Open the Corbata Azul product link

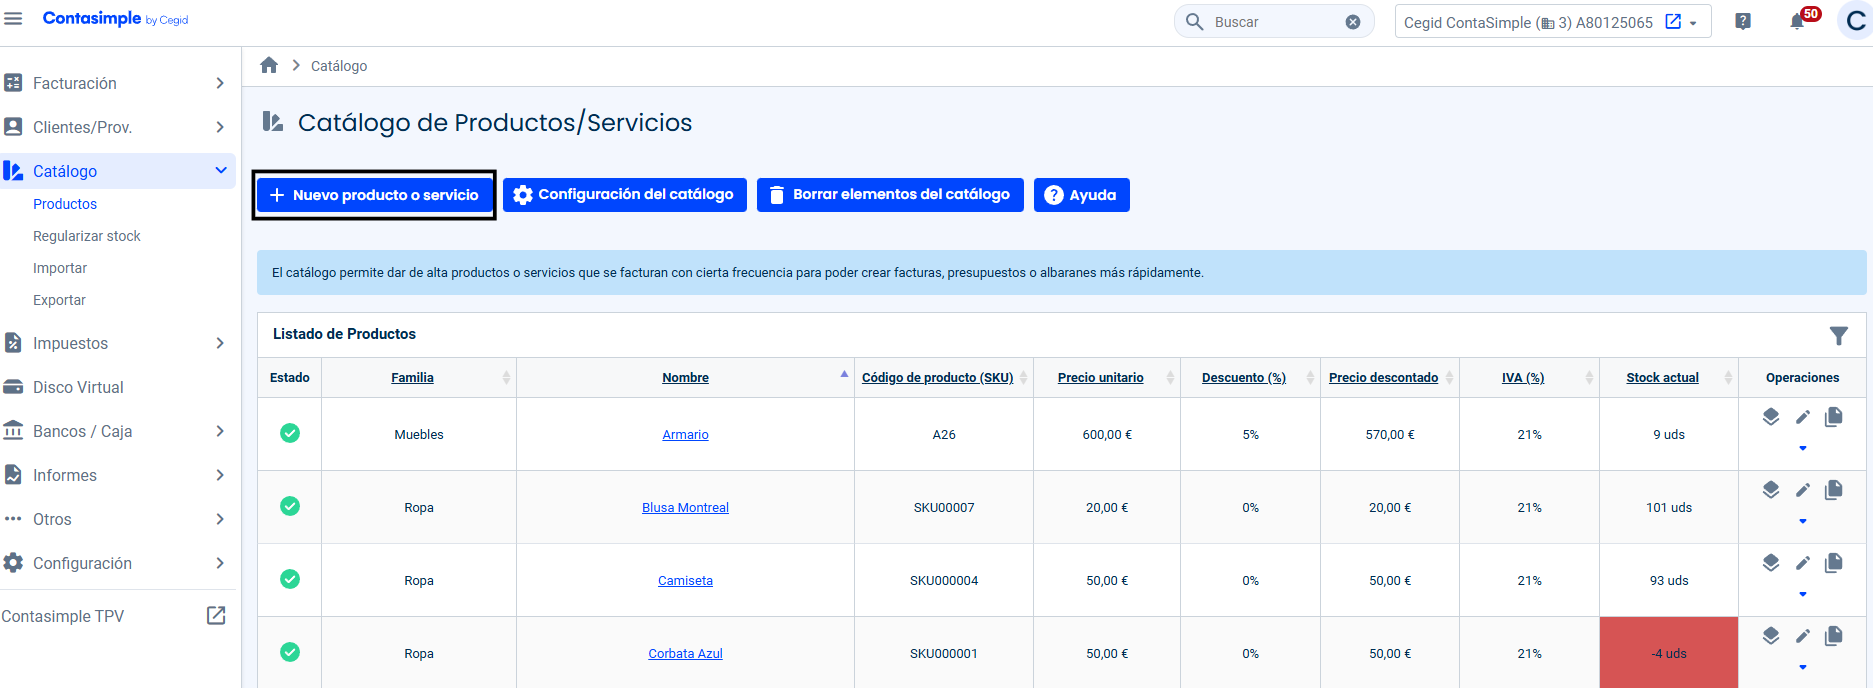pyautogui.click(x=685, y=653)
